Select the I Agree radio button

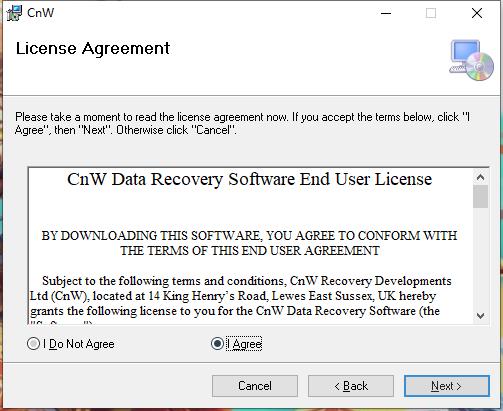pos(217,344)
